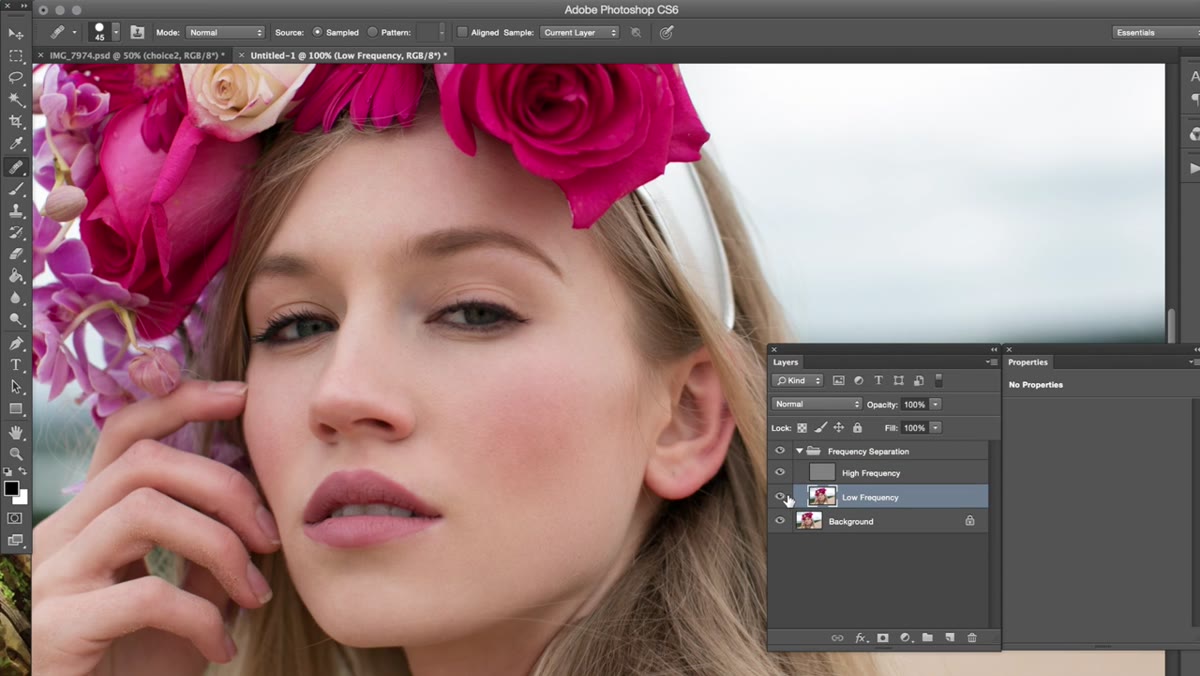Filter layers by type layers icon
Screen dimensions: 1200x676
pyautogui.click(x=878, y=381)
